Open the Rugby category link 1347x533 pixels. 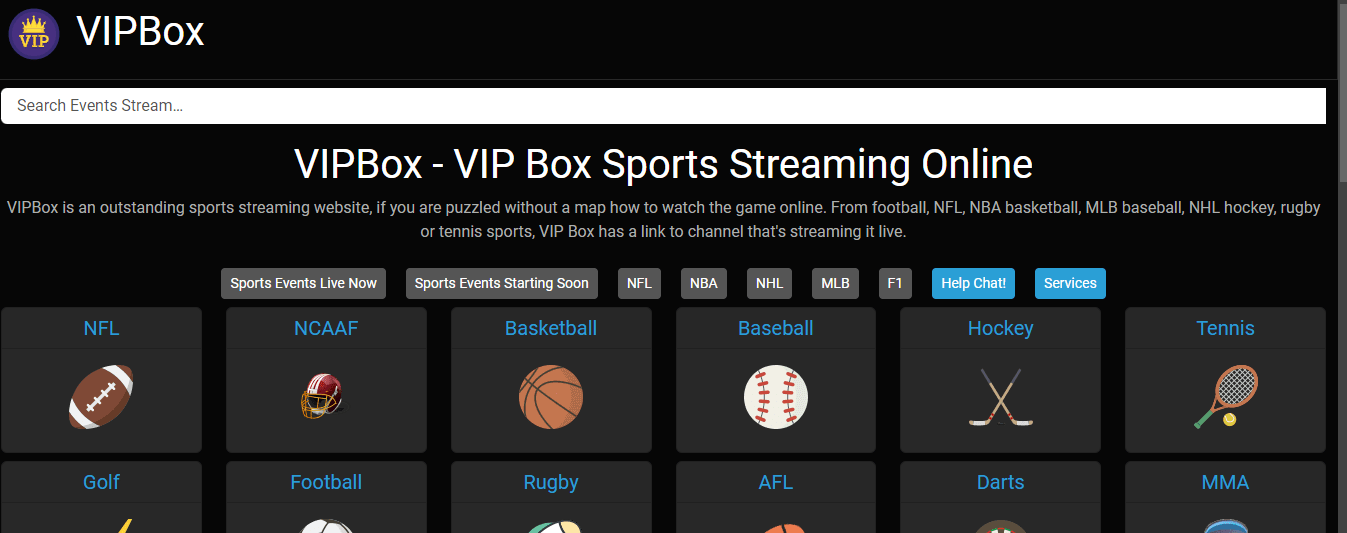pyautogui.click(x=551, y=482)
